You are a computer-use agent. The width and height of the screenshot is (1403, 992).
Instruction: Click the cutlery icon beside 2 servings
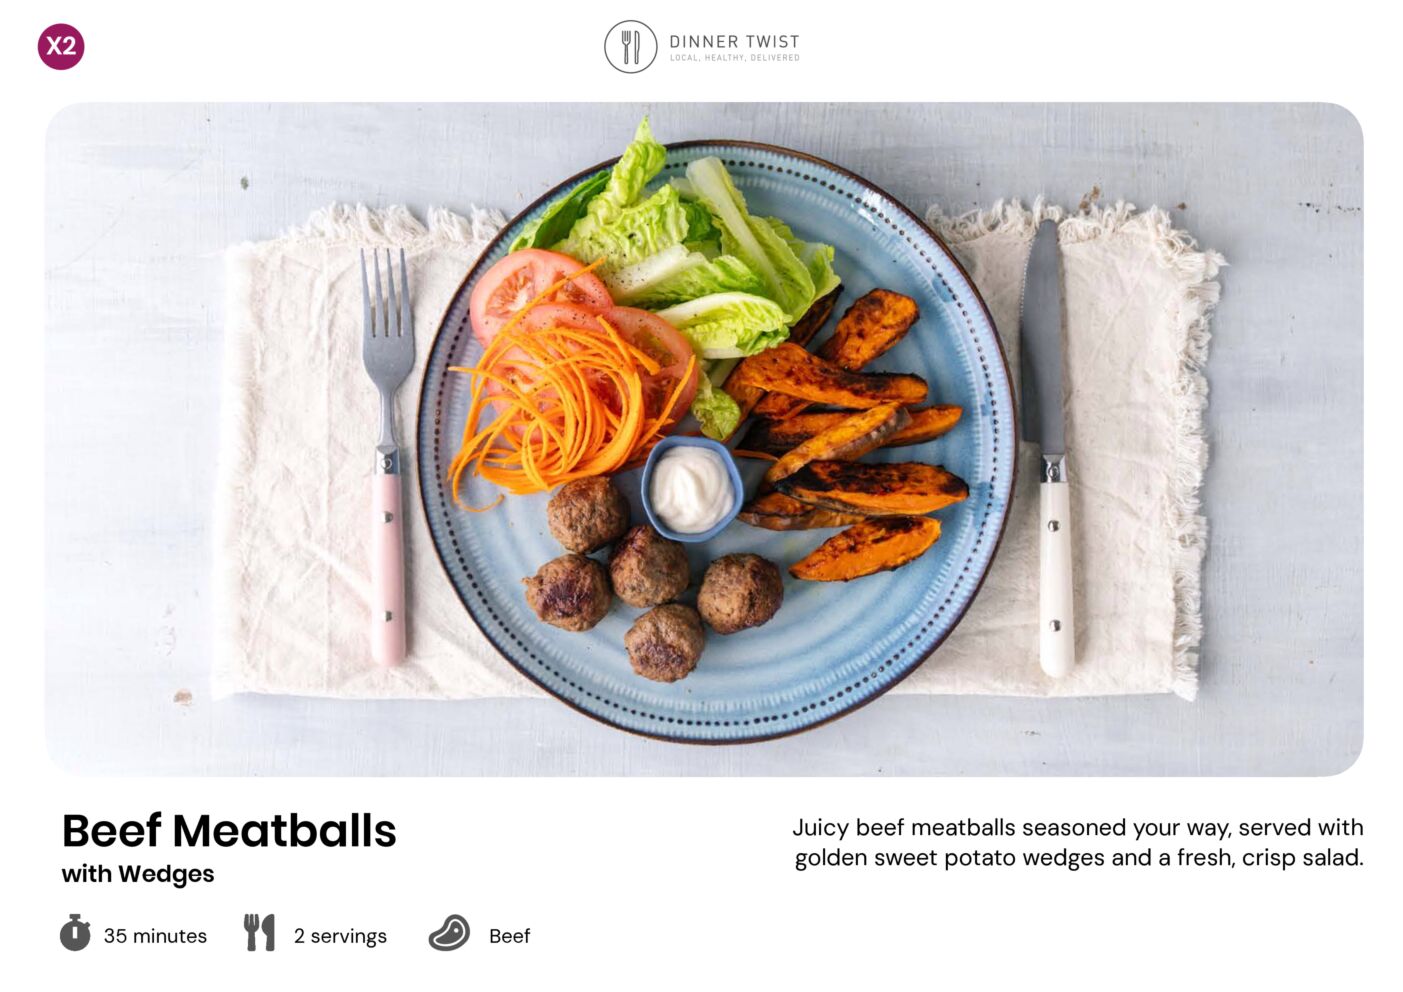click(x=259, y=932)
